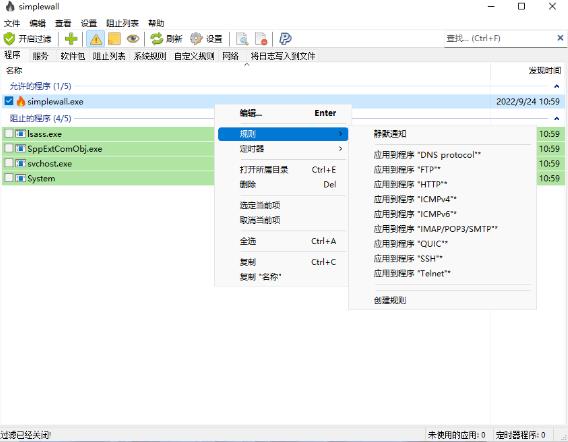The image size is (568, 442).
Task: Open the 帮助 menu
Action: point(156,24)
